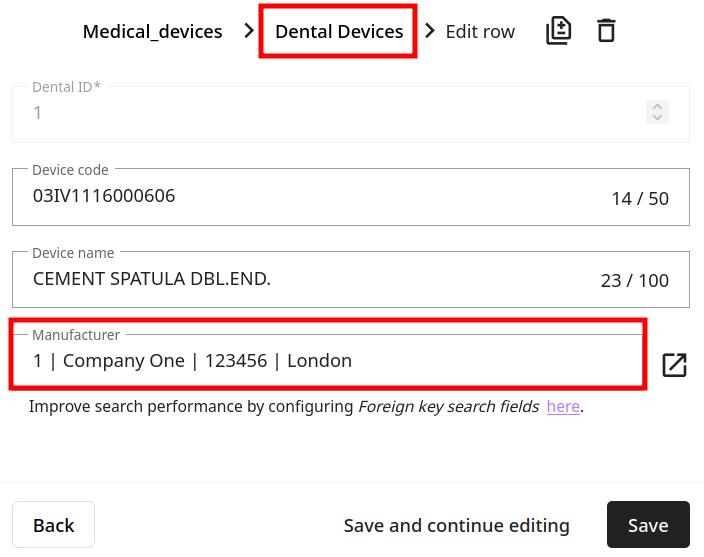704x557 pixels.
Task: Focus the Device code text field
Action: coord(300,197)
